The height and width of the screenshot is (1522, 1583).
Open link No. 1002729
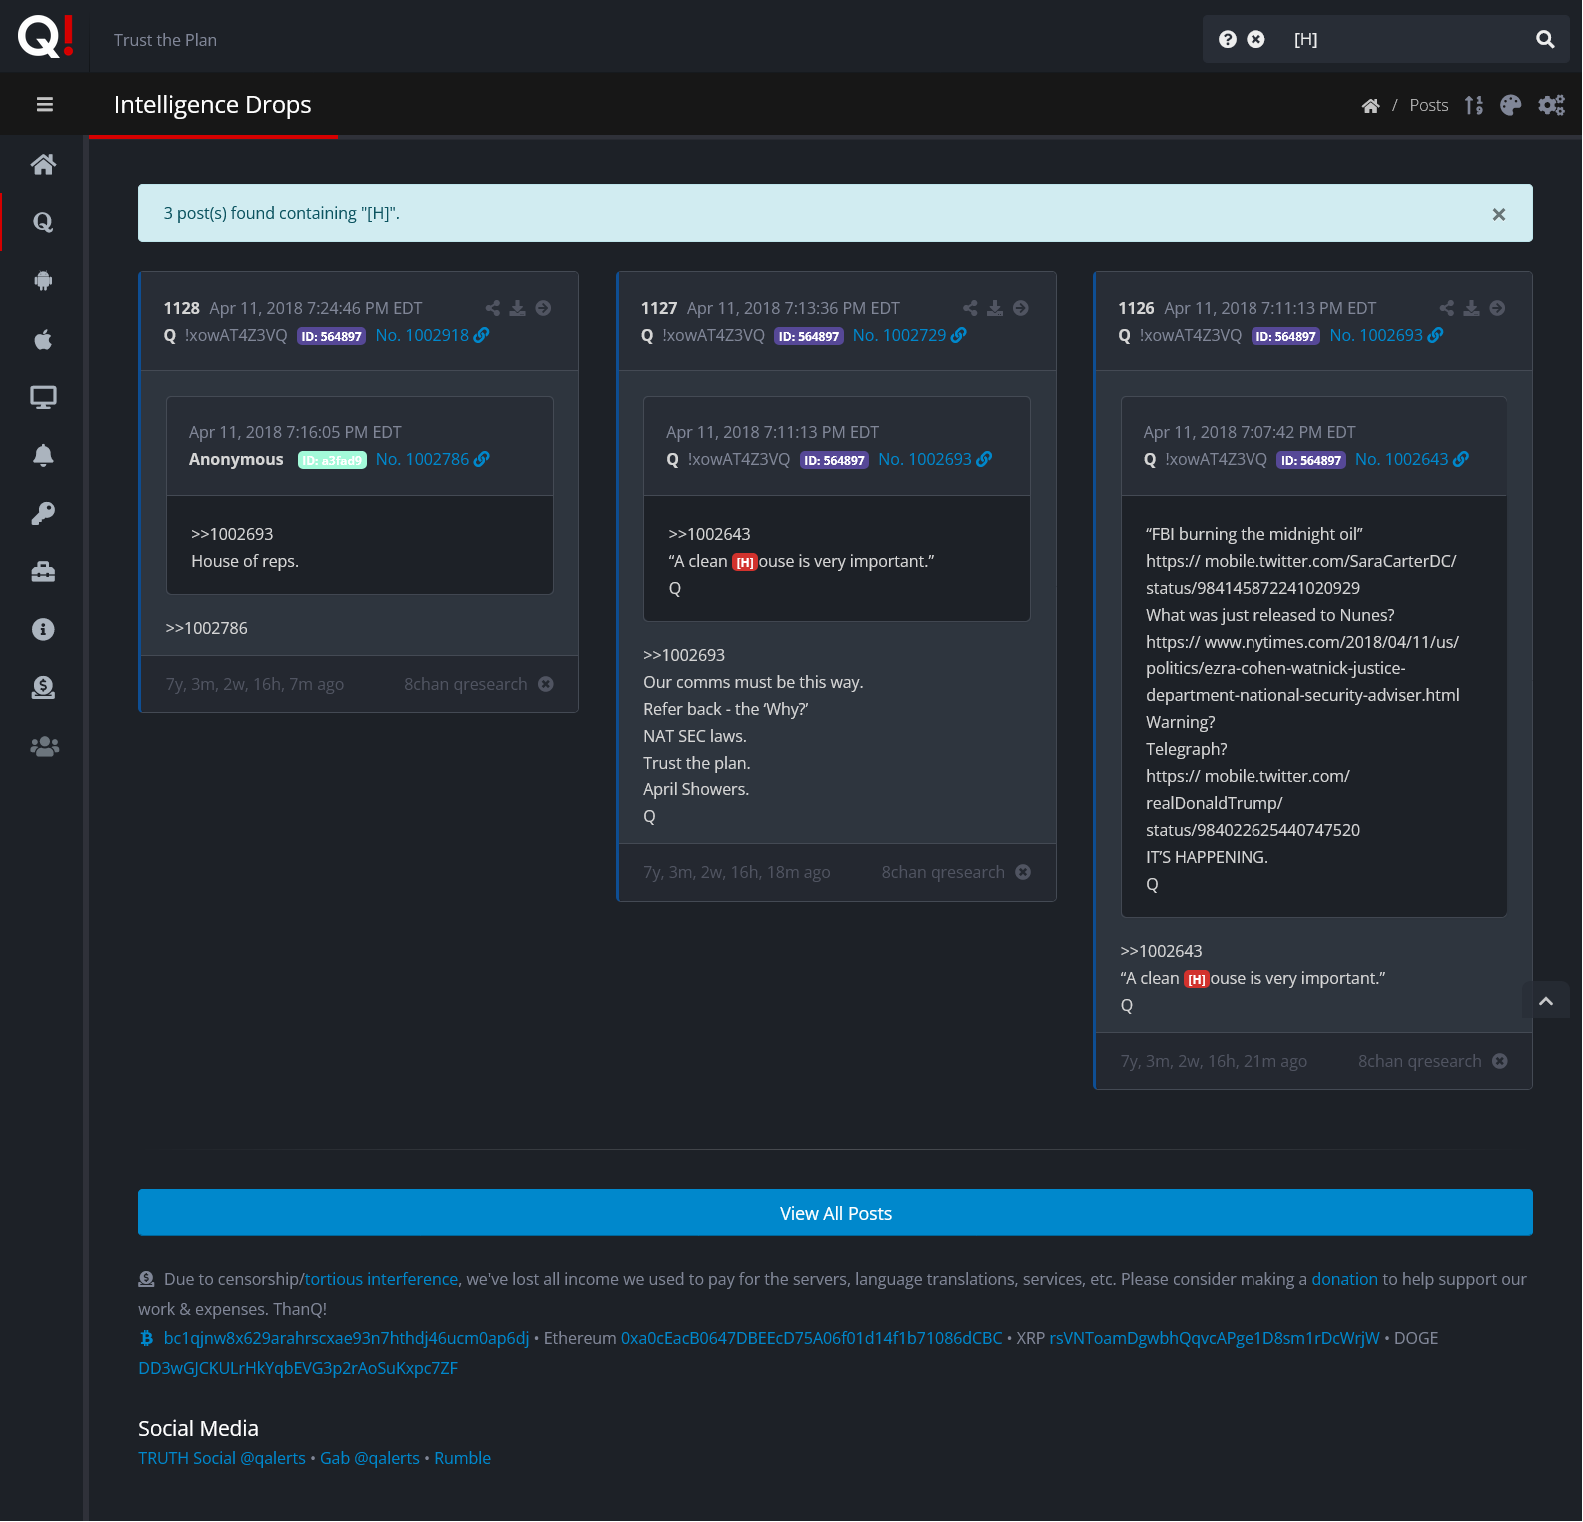(x=909, y=335)
